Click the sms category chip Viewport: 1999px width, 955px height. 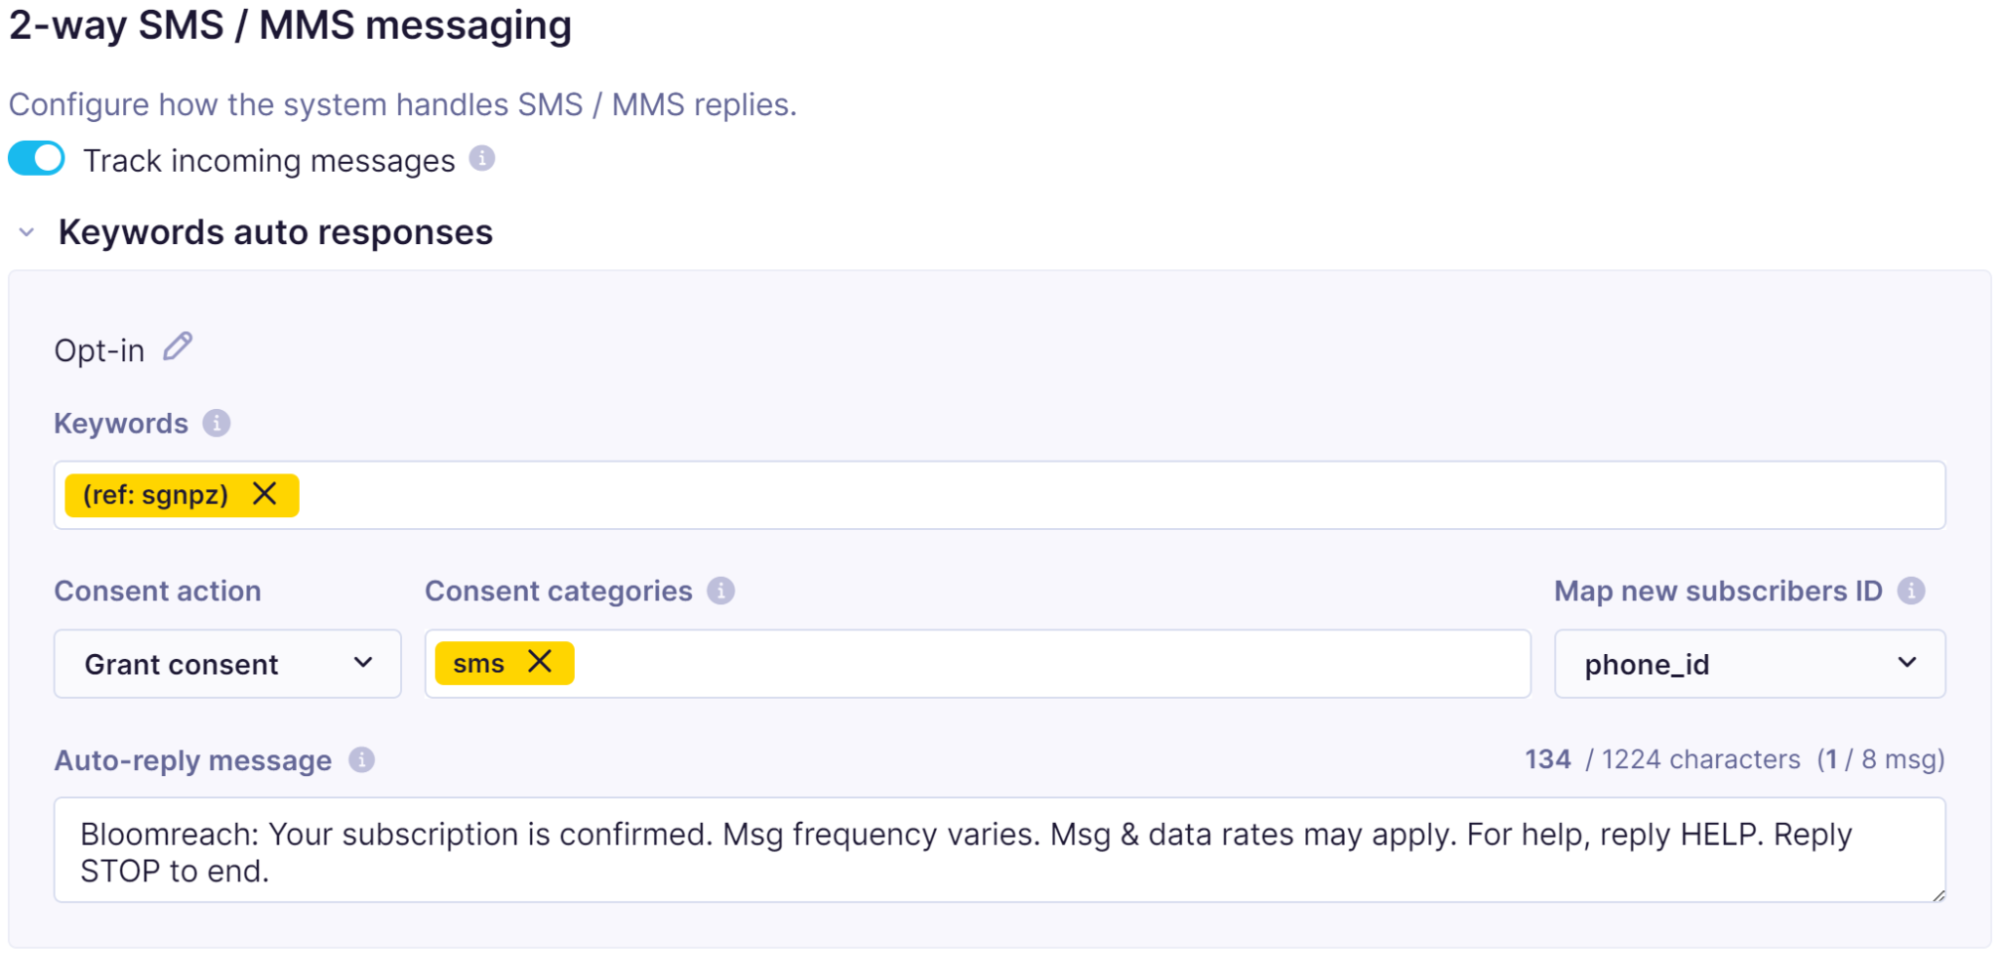478,664
